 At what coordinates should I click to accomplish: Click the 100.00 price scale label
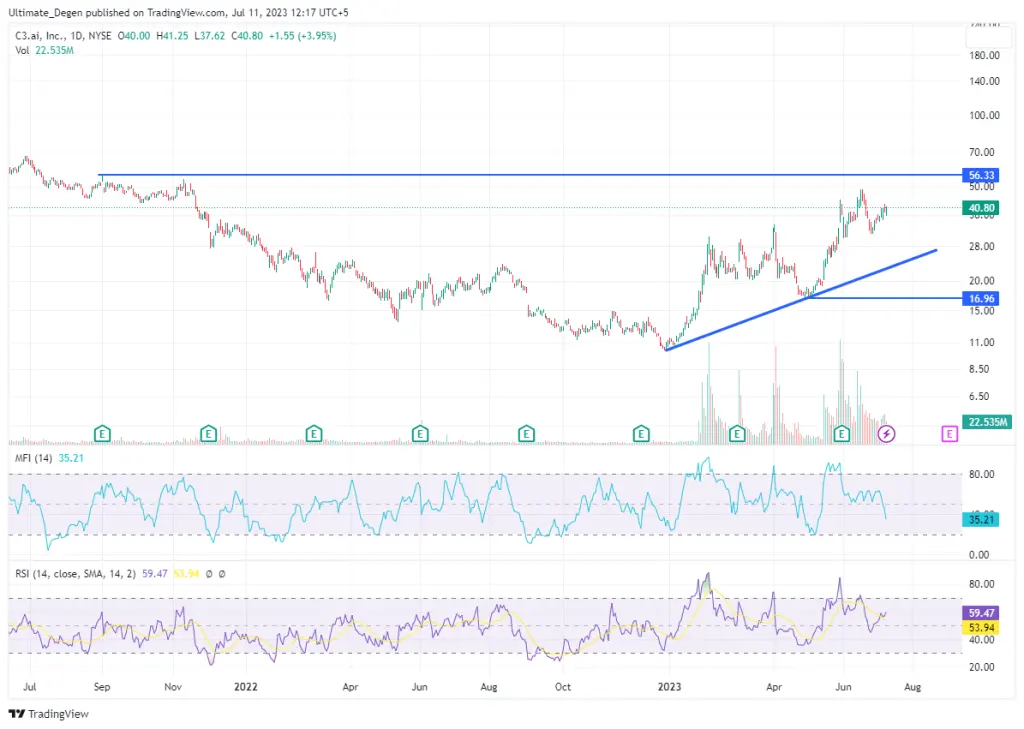point(984,115)
